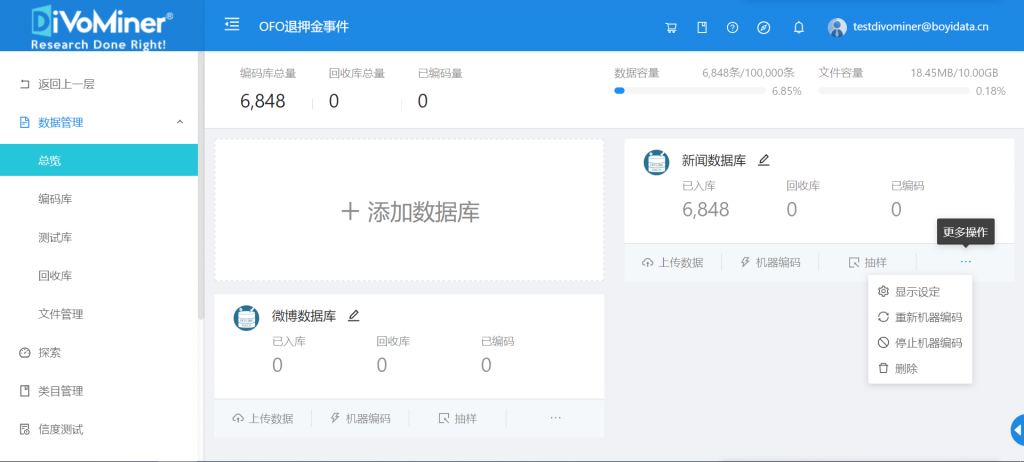Click the user avatar icon
This screenshot has height=462, width=1024.
coord(837,27)
